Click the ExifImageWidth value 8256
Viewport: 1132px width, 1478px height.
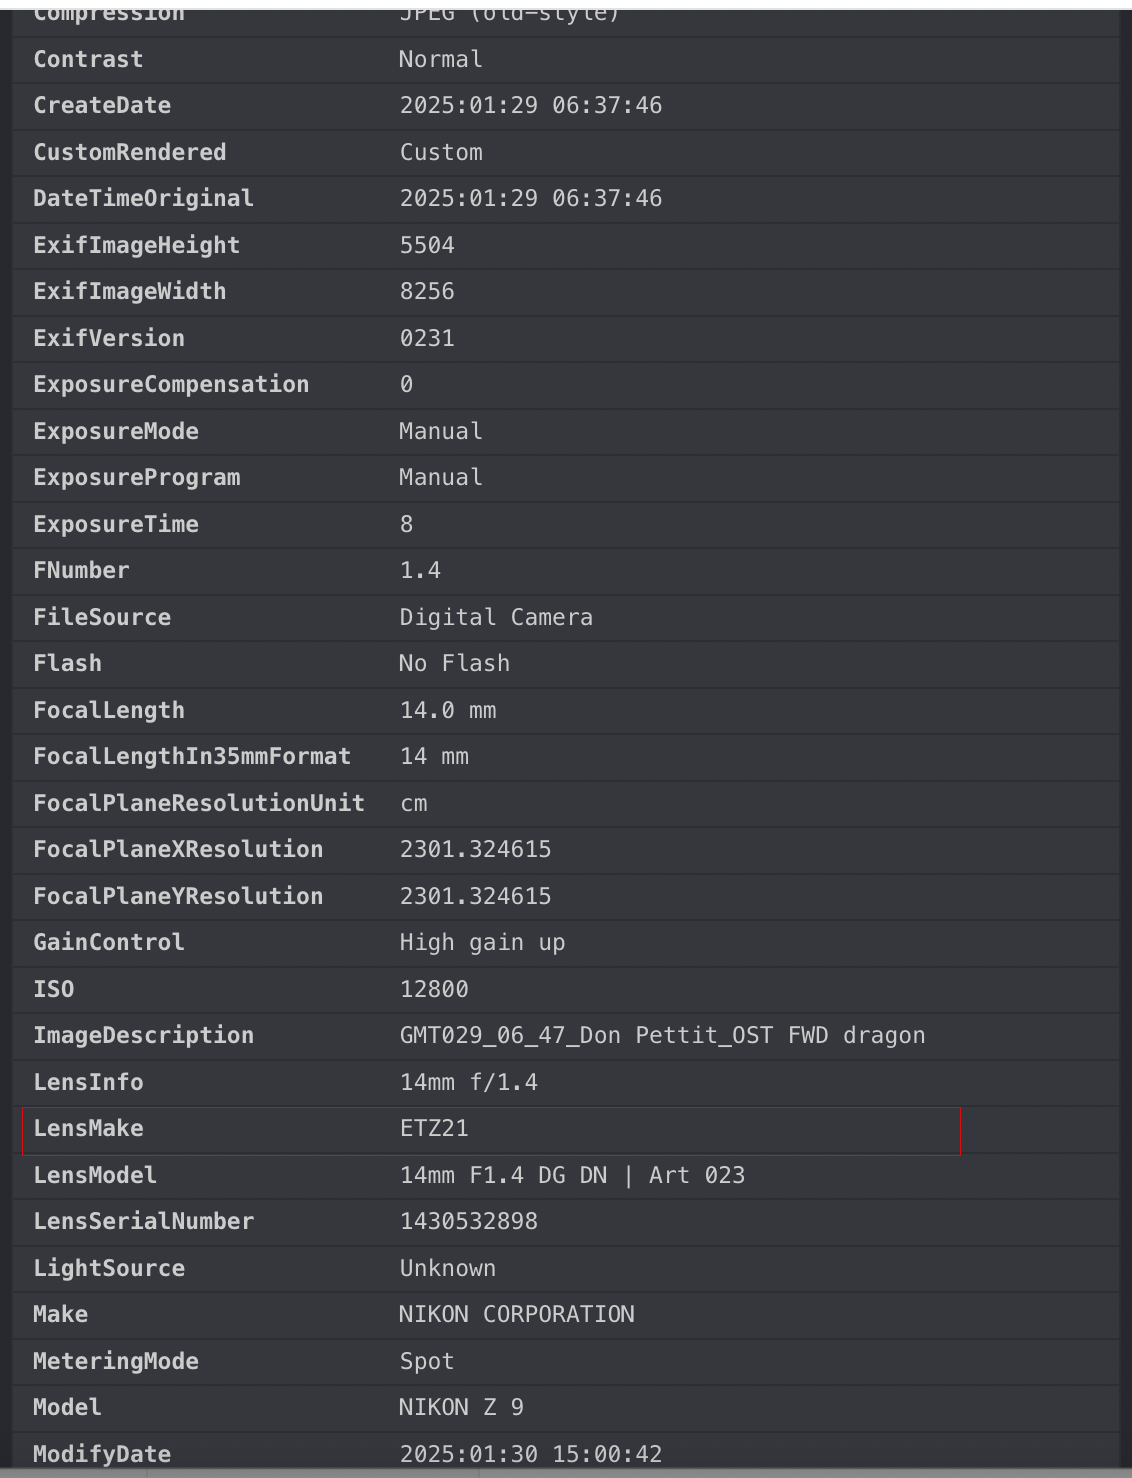[x=427, y=292]
